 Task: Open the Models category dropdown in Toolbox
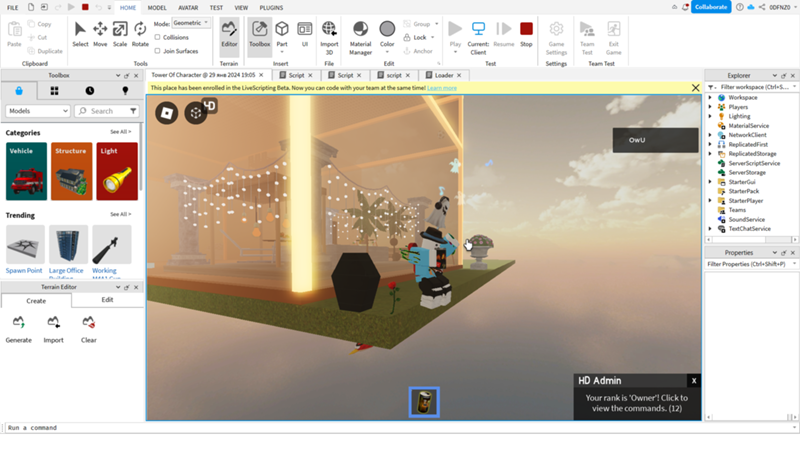pos(37,111)
